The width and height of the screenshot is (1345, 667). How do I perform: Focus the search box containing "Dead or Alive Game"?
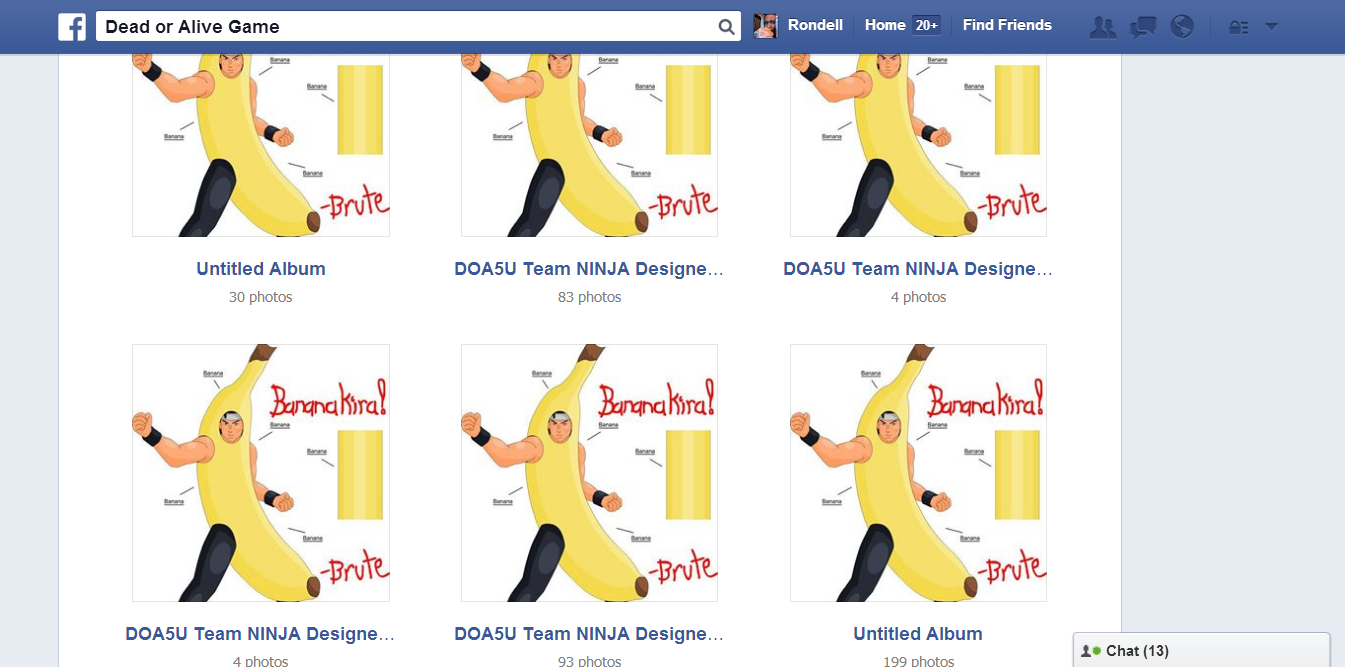click(x=418, y=27)
